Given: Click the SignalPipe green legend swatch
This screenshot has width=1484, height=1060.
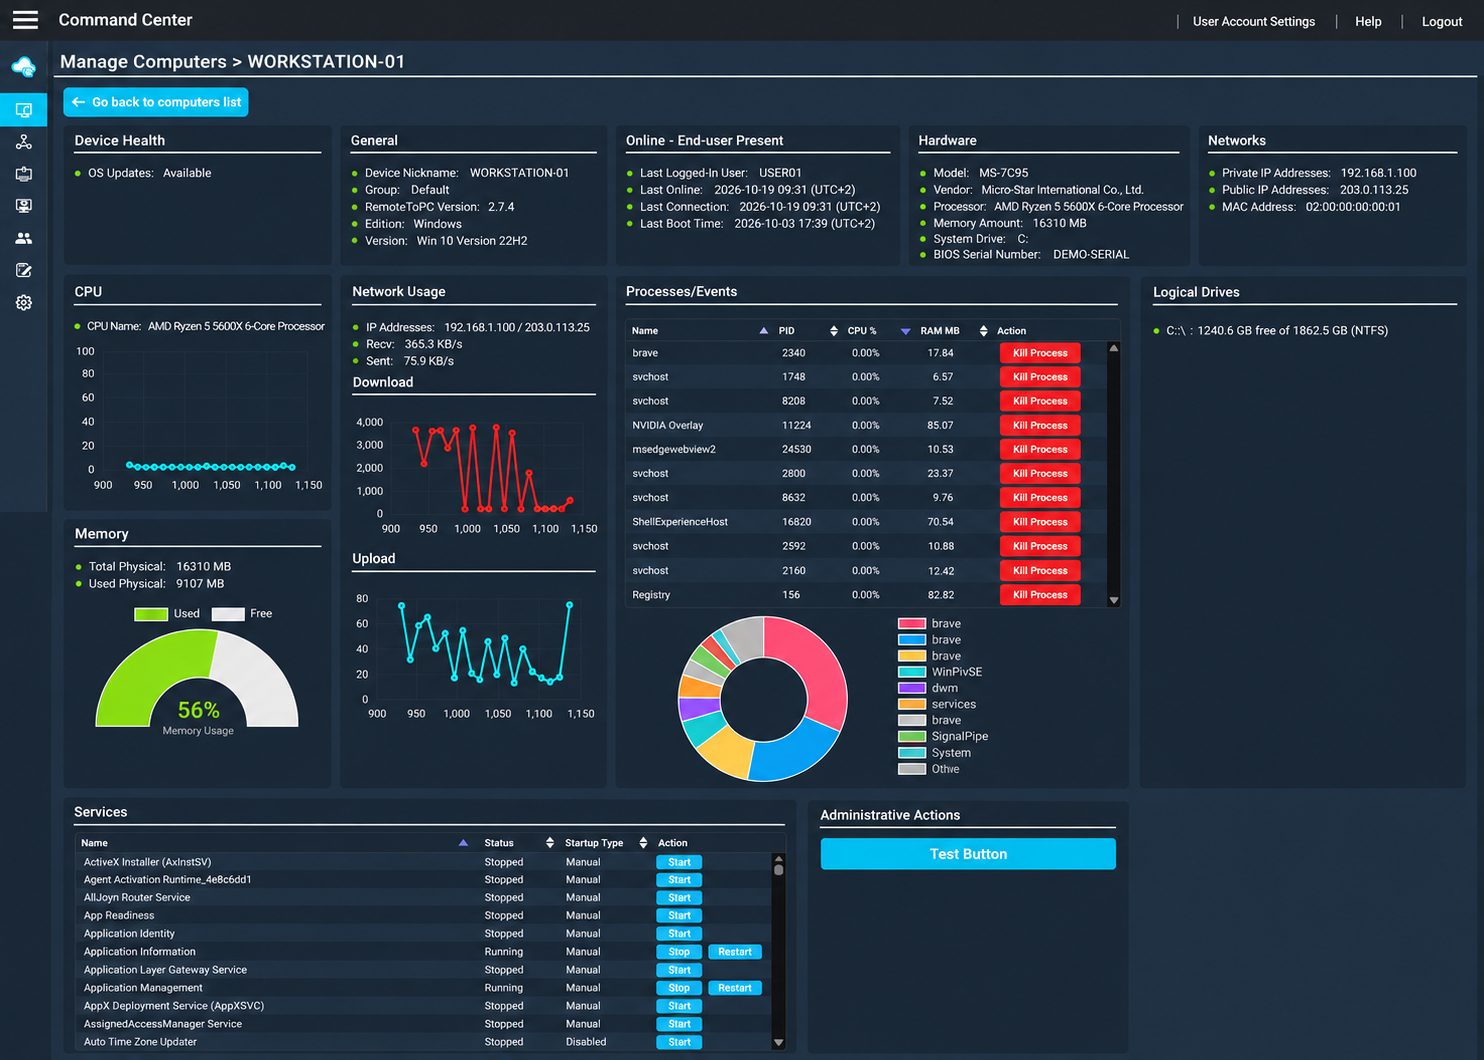Looking at the screenshot, I should [912, 736].
